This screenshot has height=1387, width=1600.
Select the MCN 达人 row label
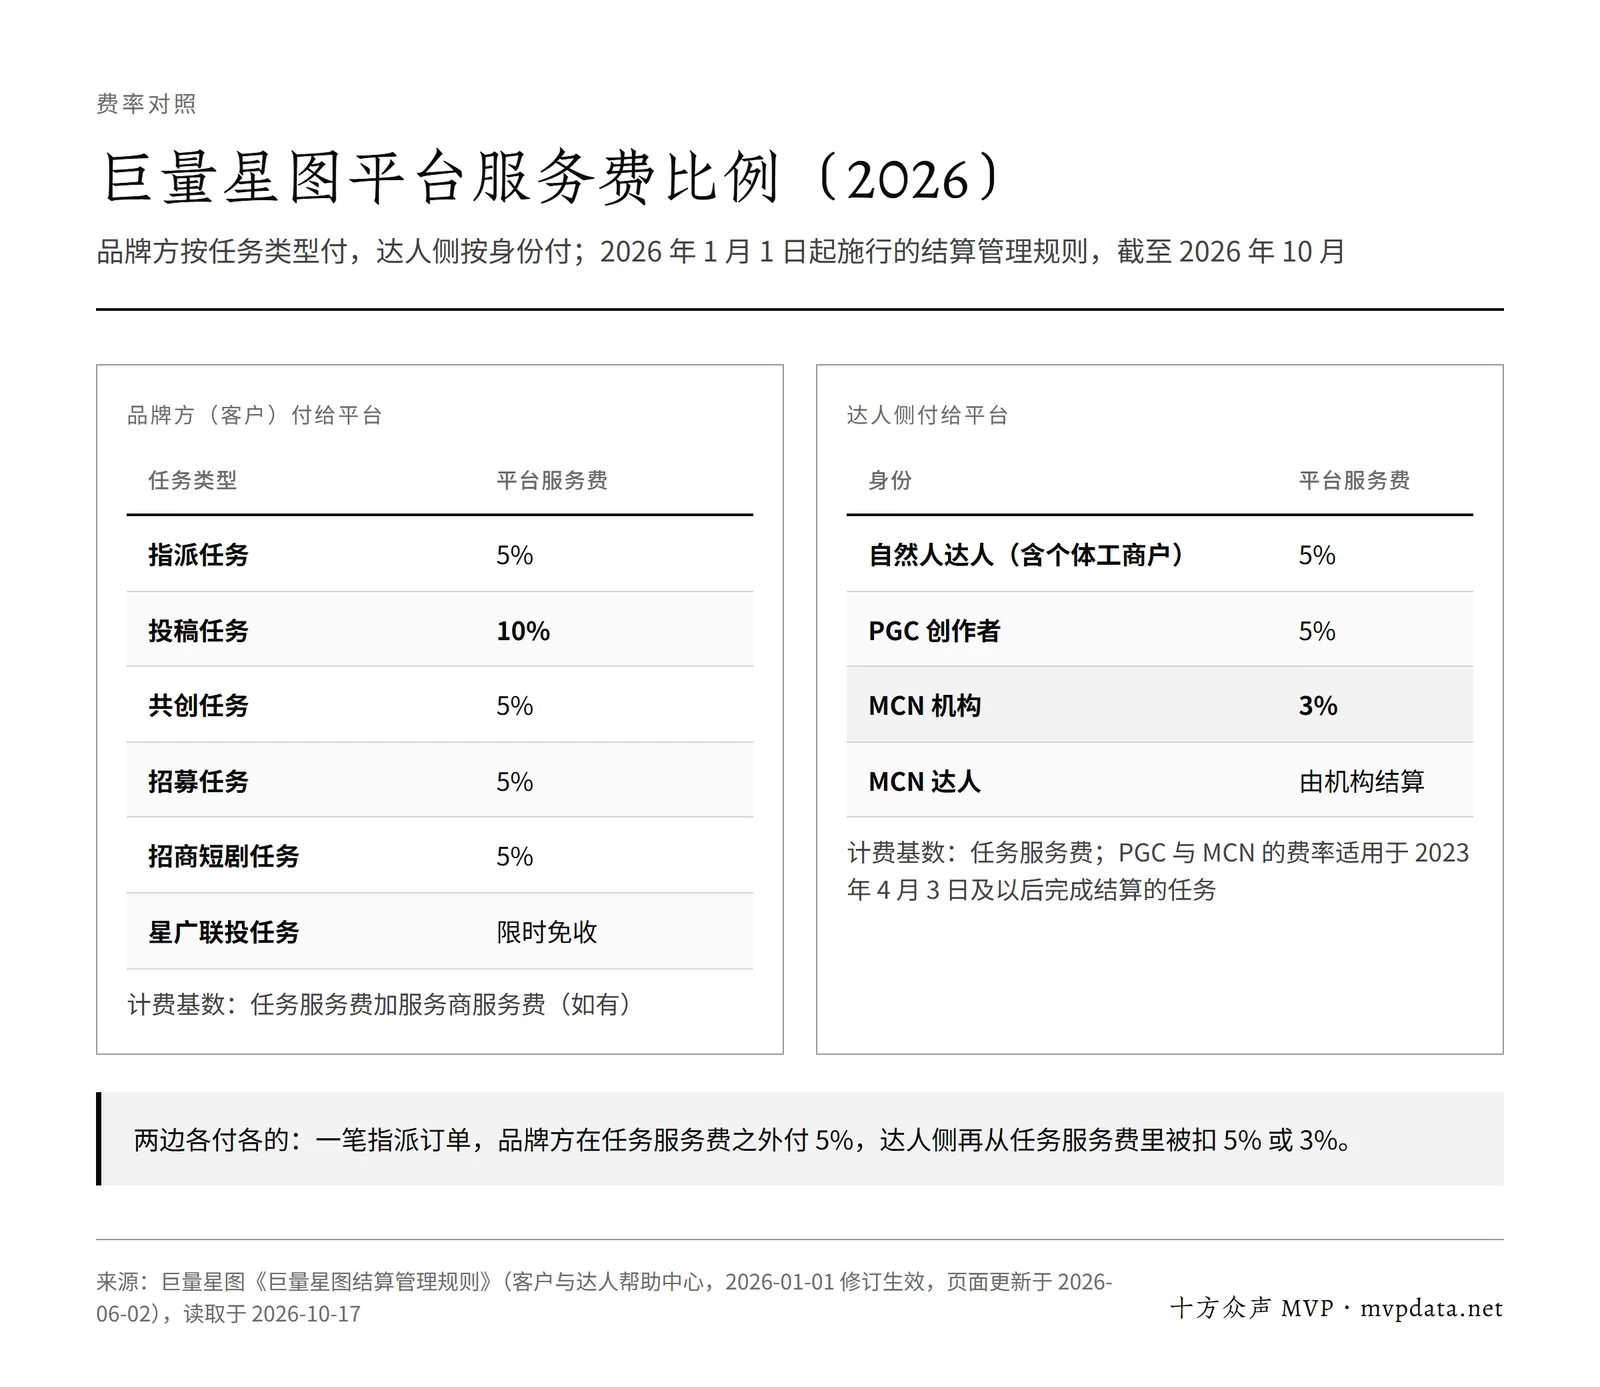pyautogui.click(x=924, y=781)
